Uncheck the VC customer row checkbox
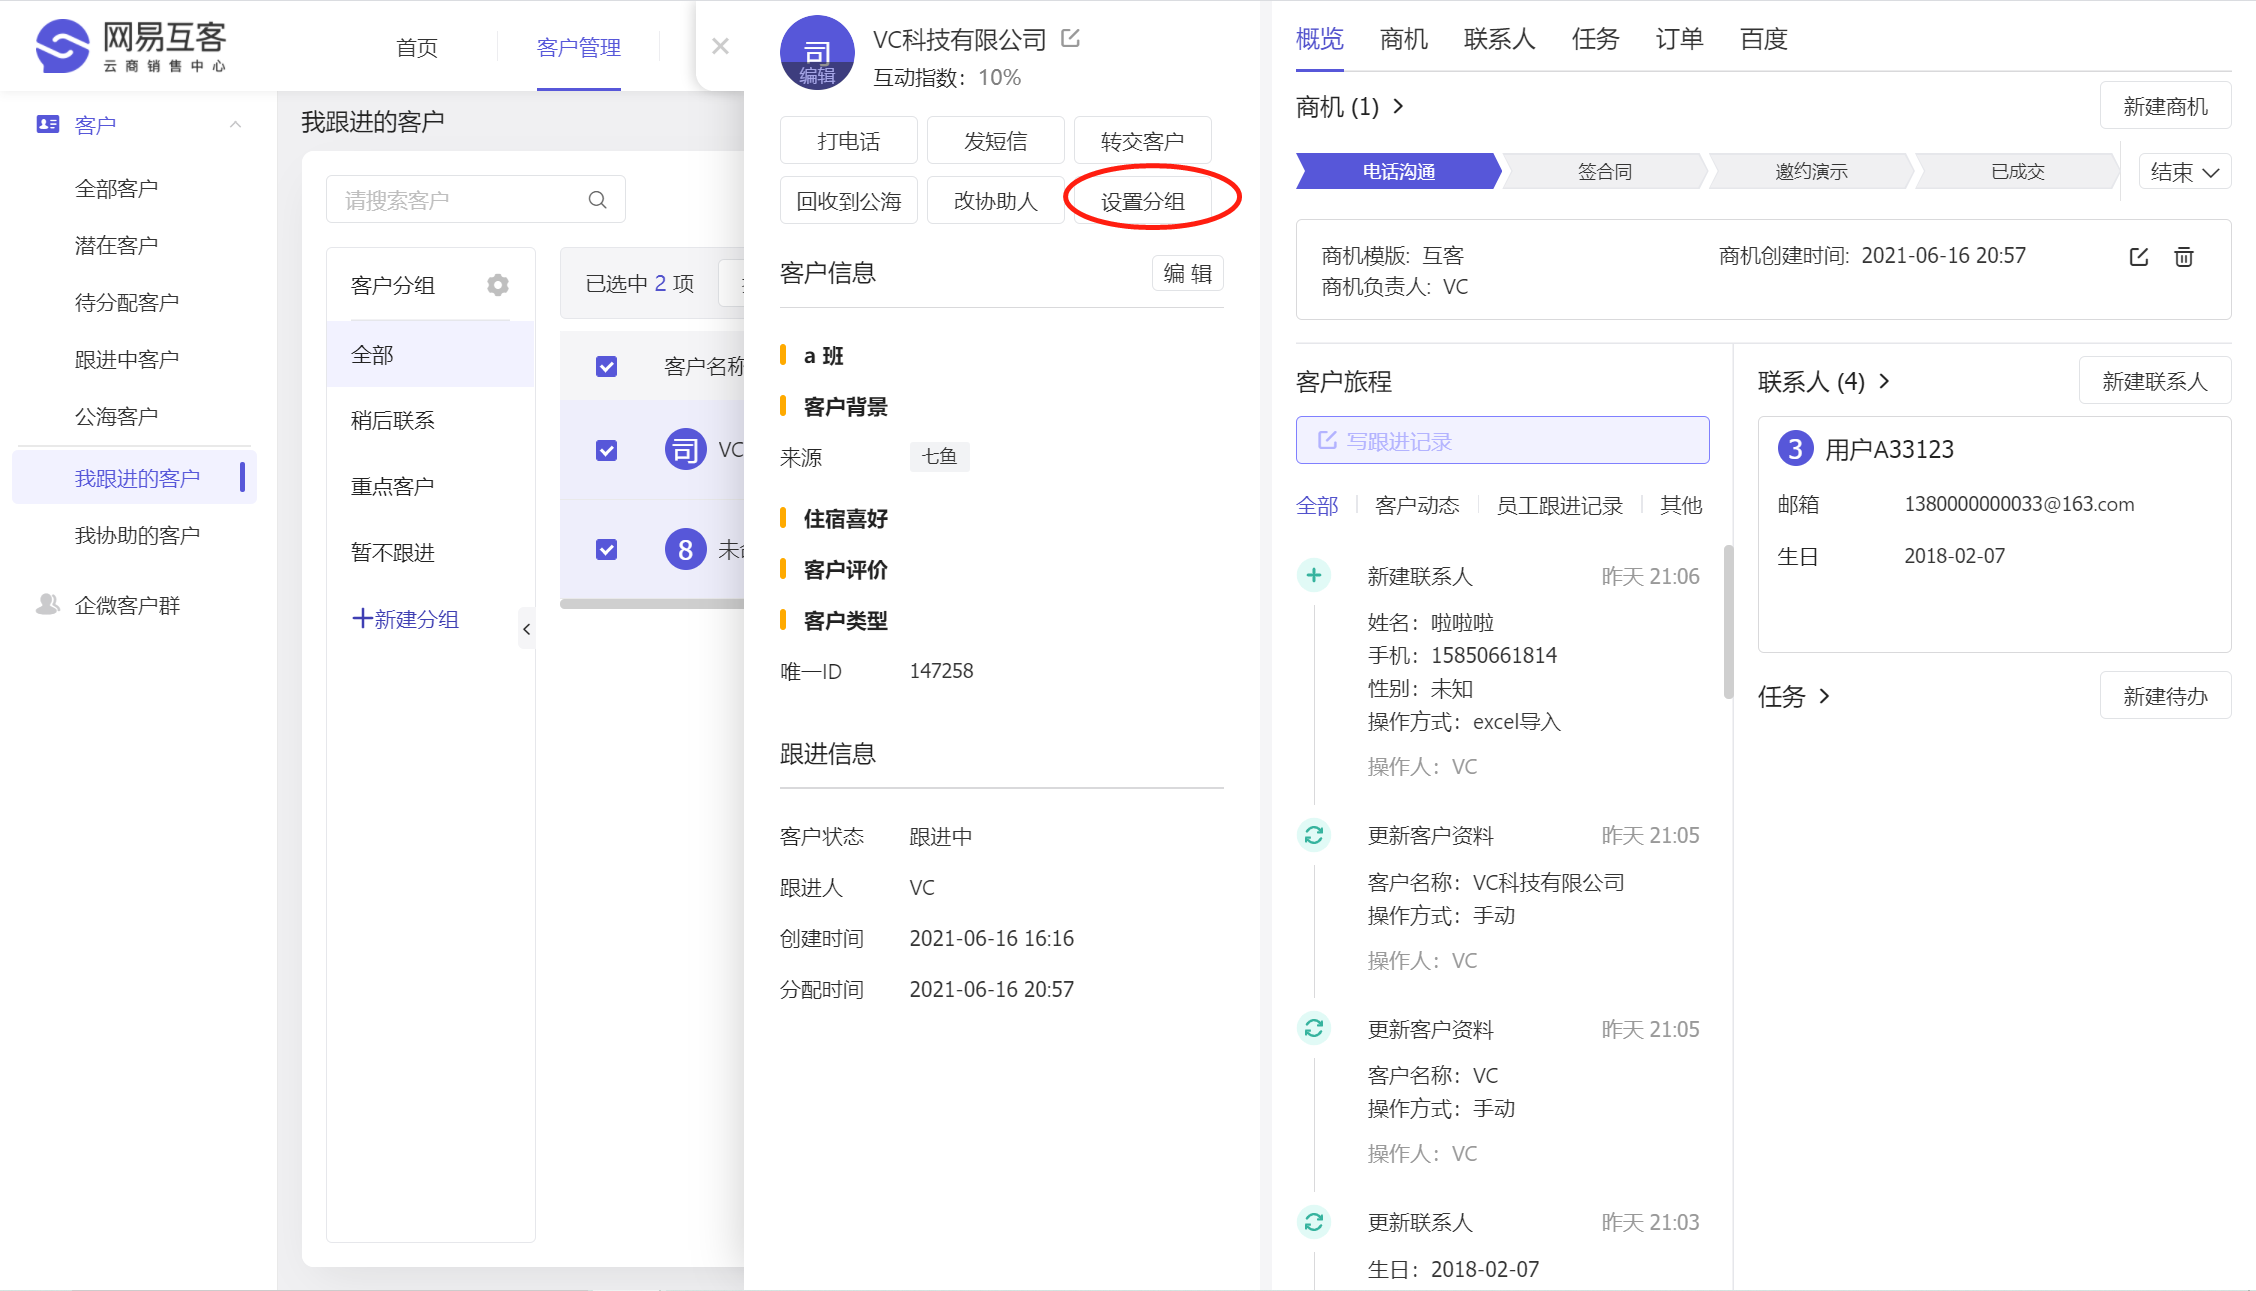2256x1291 pixels. 606,450
